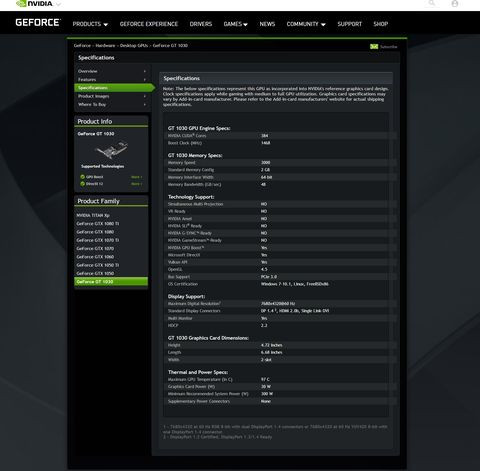Open GeForce GTX 1070 product page
The width and height of the screenshot is (480, 471).
click(x=95, y=249)
